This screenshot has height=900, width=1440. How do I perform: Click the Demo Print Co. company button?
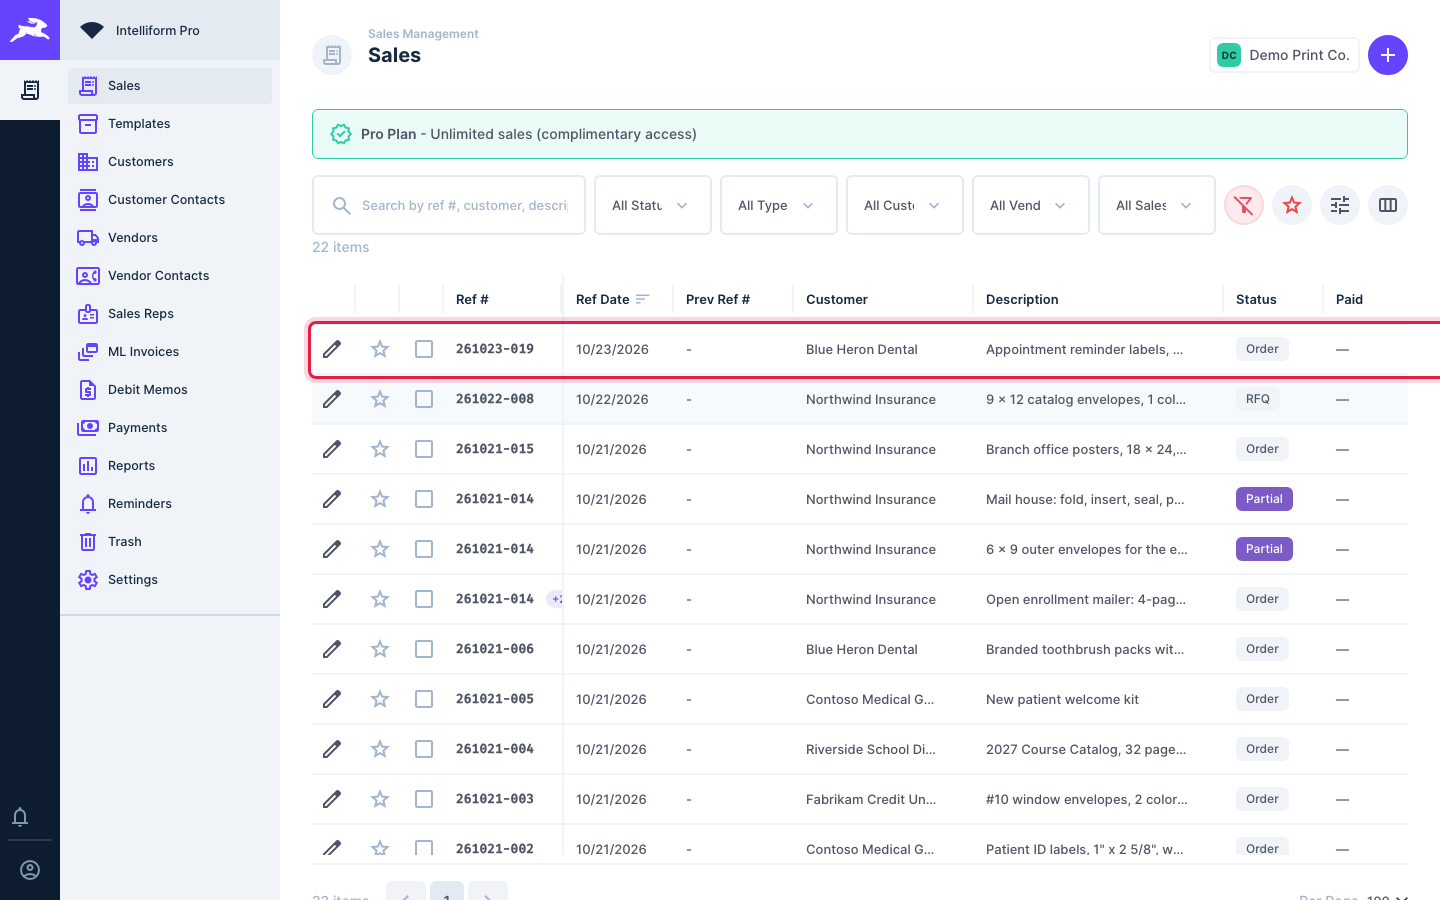[x=1284, y=55]
